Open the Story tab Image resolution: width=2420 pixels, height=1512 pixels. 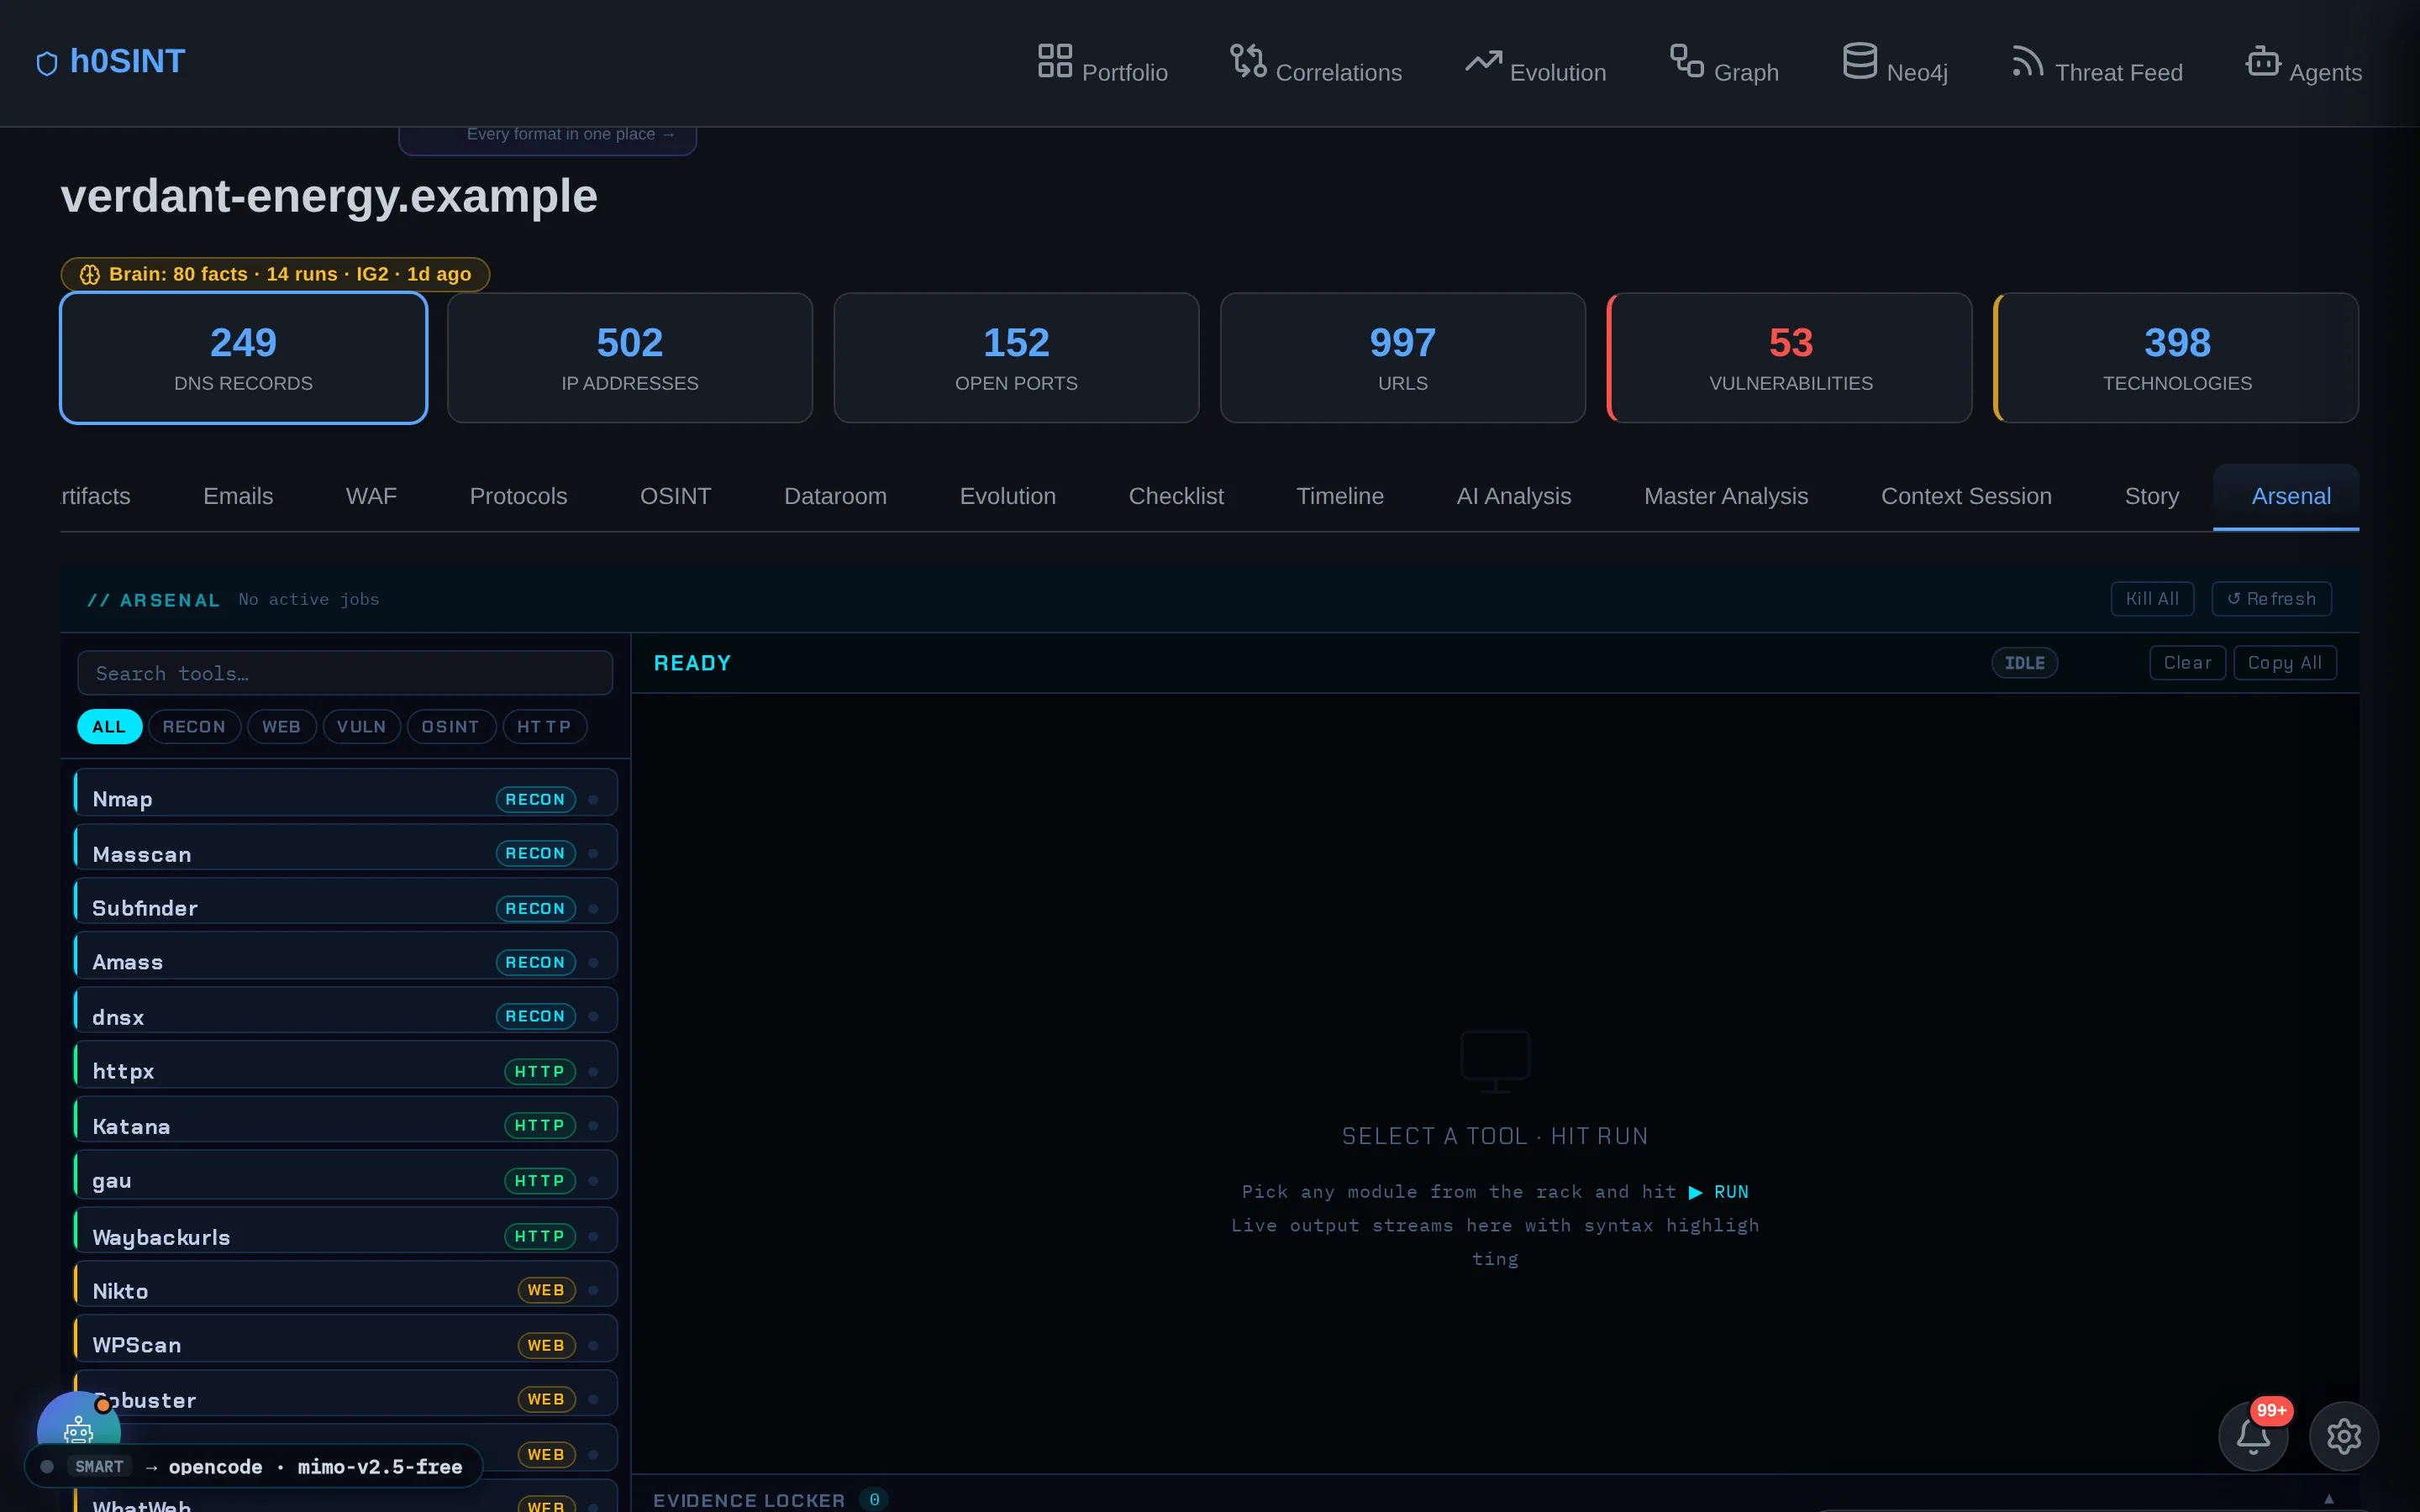pyautogui.click(x=2151, y=496)
